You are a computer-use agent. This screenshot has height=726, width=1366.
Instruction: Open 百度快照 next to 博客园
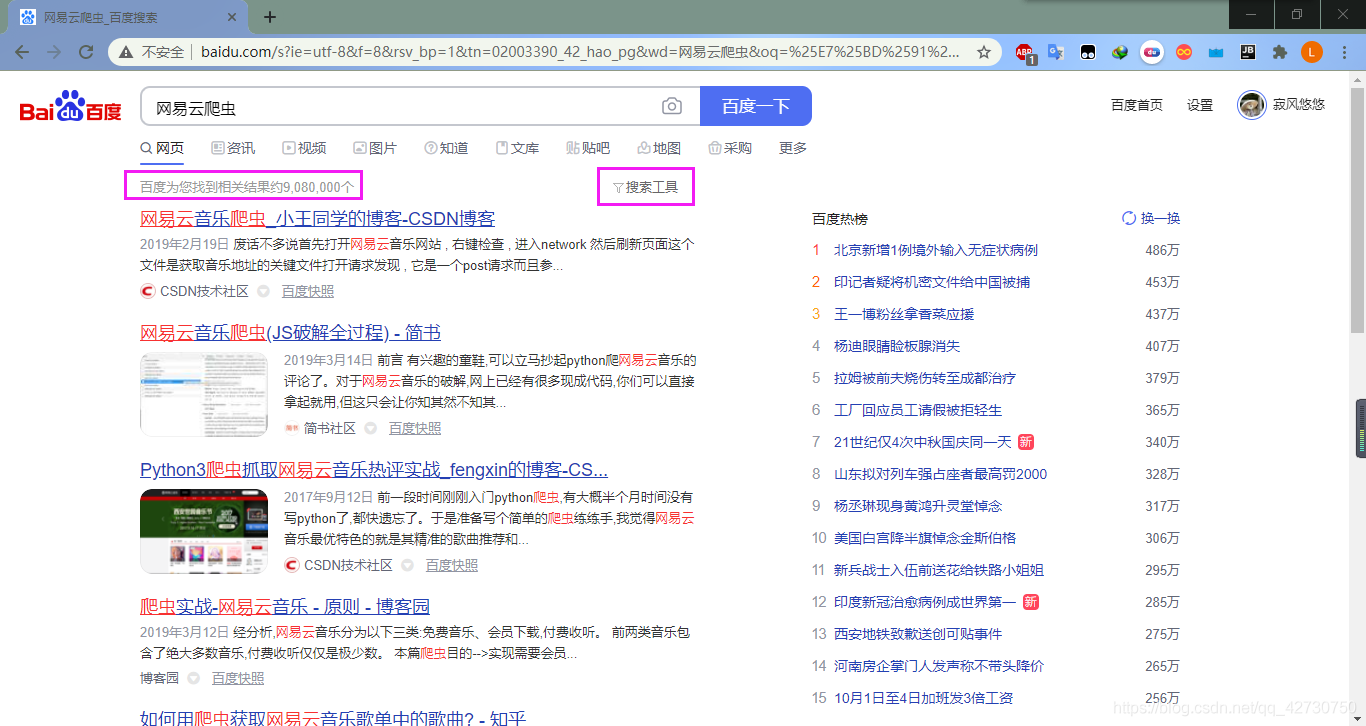(238, 679)
